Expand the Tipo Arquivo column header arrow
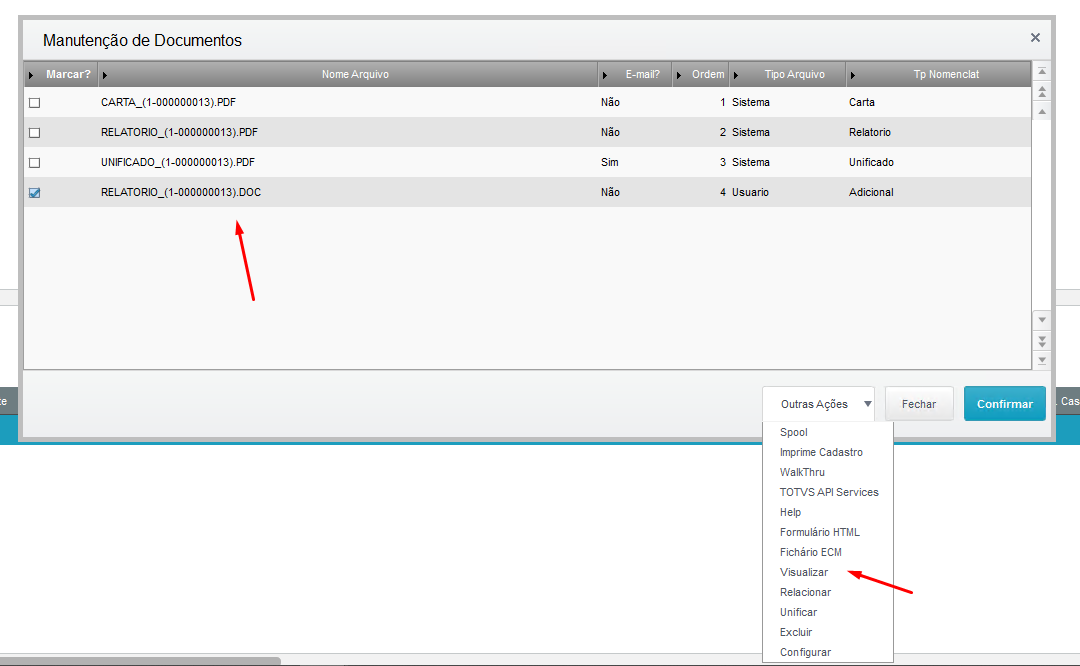 [x=737, y=75]
